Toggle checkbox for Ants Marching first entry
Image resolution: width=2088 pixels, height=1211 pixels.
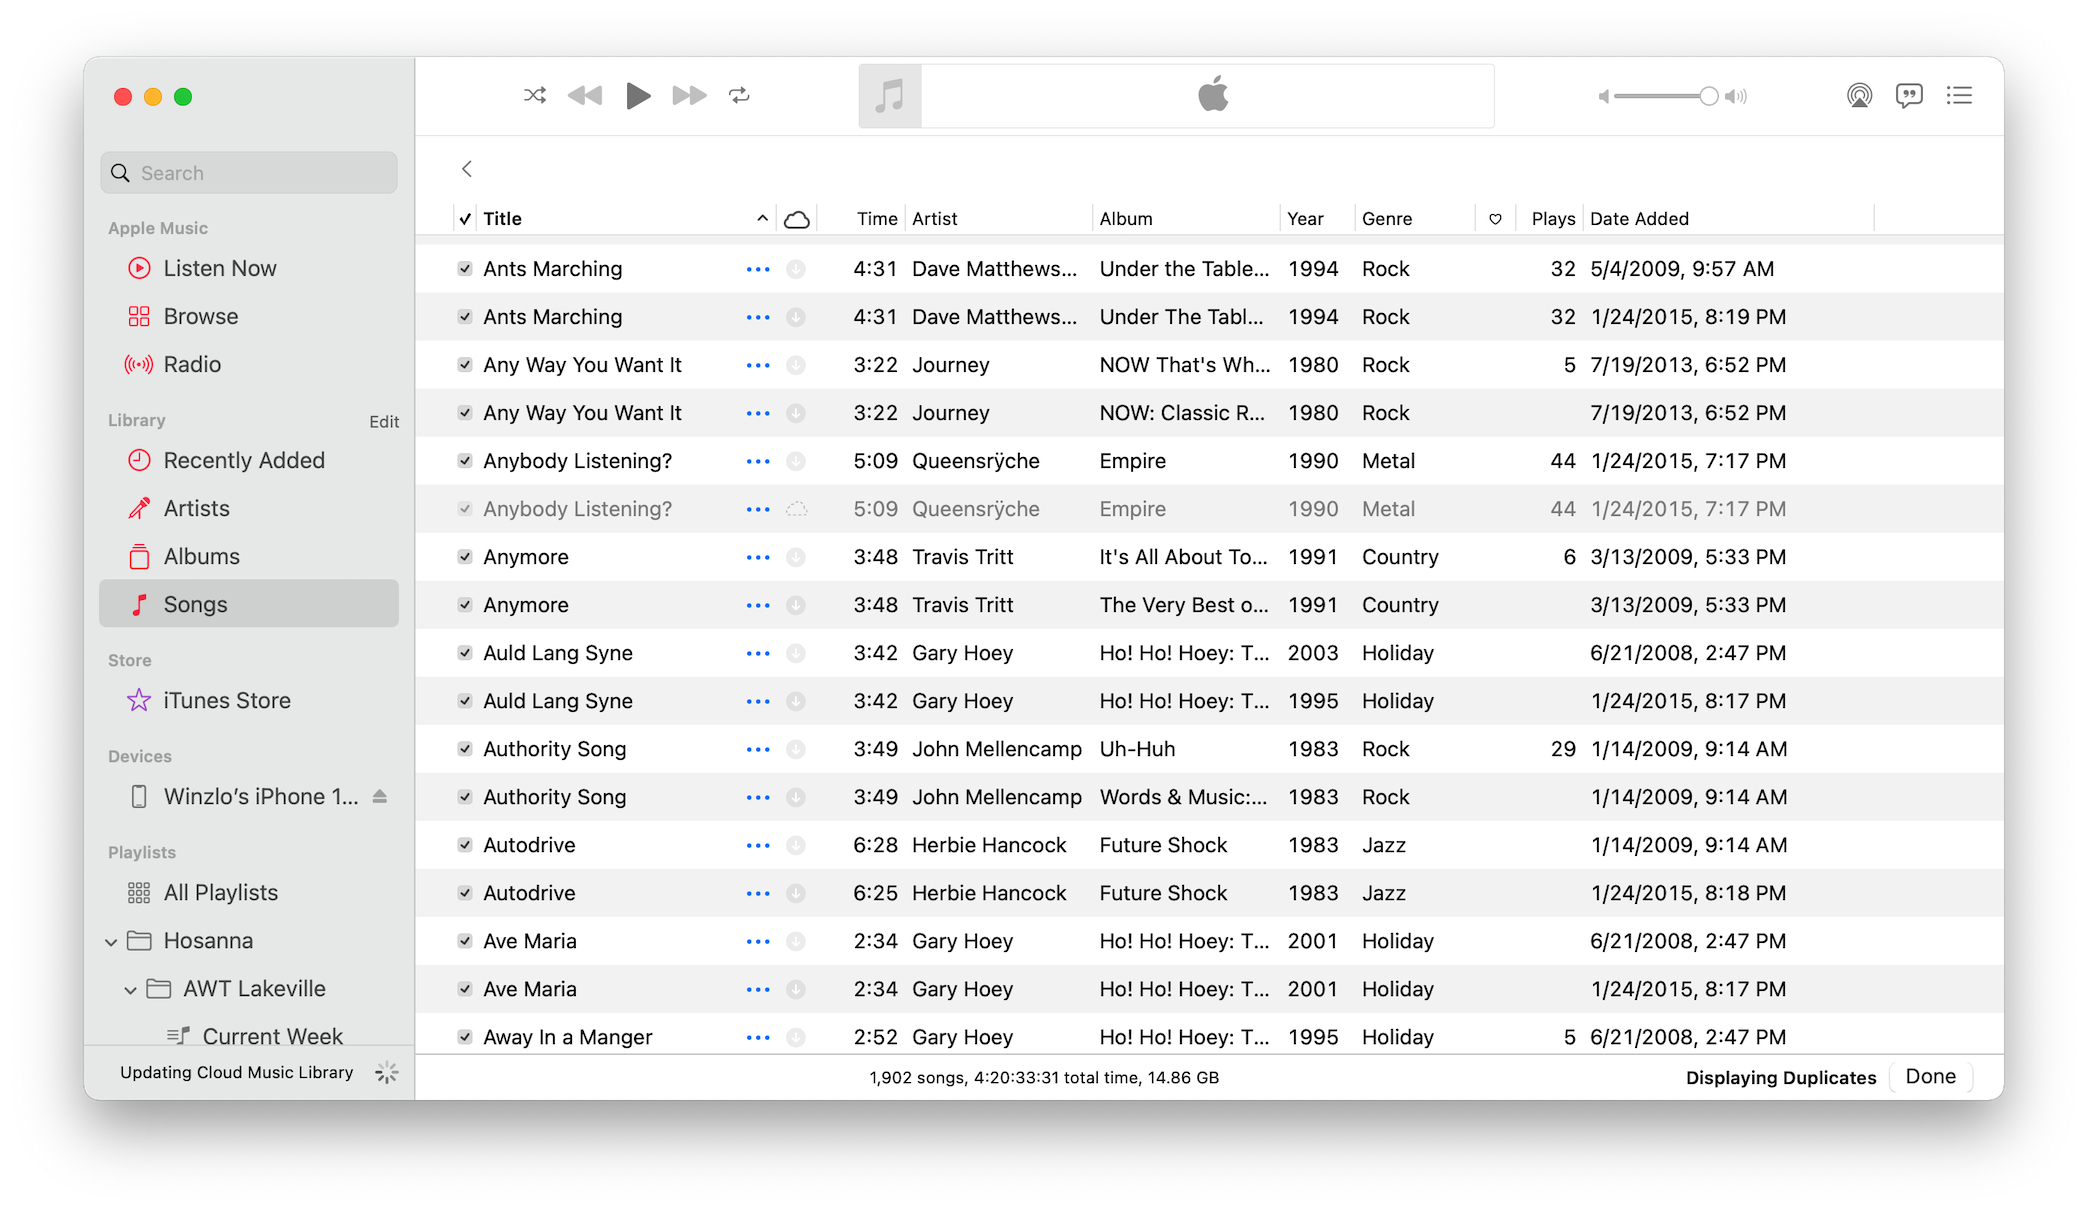(x=464, y=268)
